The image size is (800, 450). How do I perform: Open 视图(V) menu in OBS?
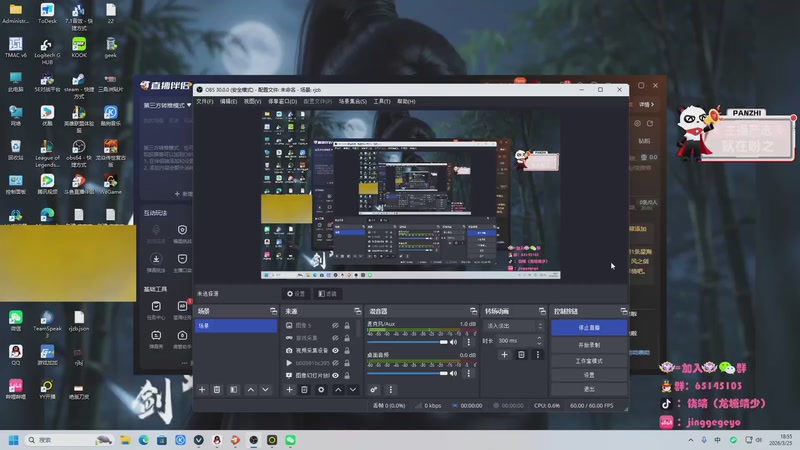[x=252, y=102]
